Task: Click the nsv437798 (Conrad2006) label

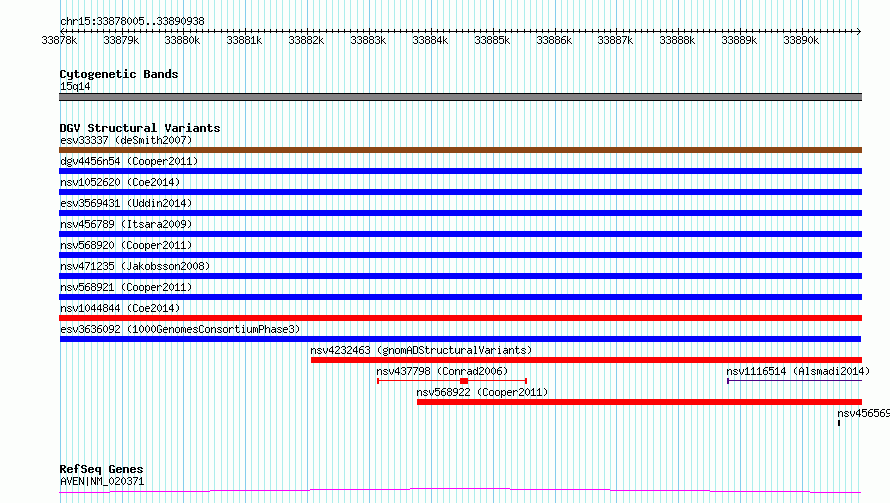Action: [442, 371]
